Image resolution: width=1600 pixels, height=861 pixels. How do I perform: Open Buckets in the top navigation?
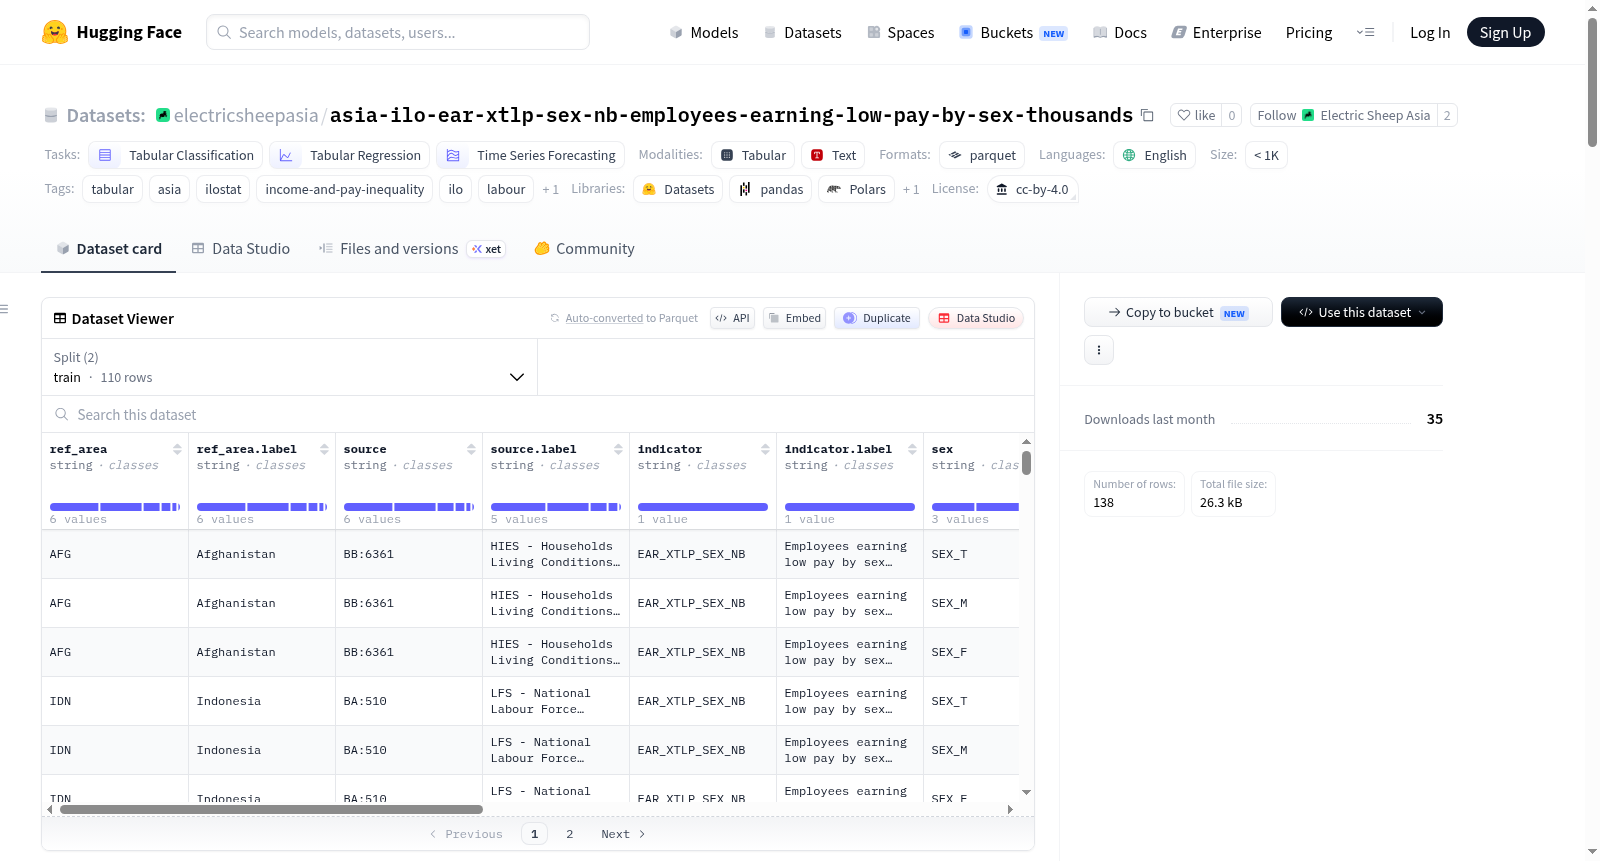click(x=1013, y=32)
